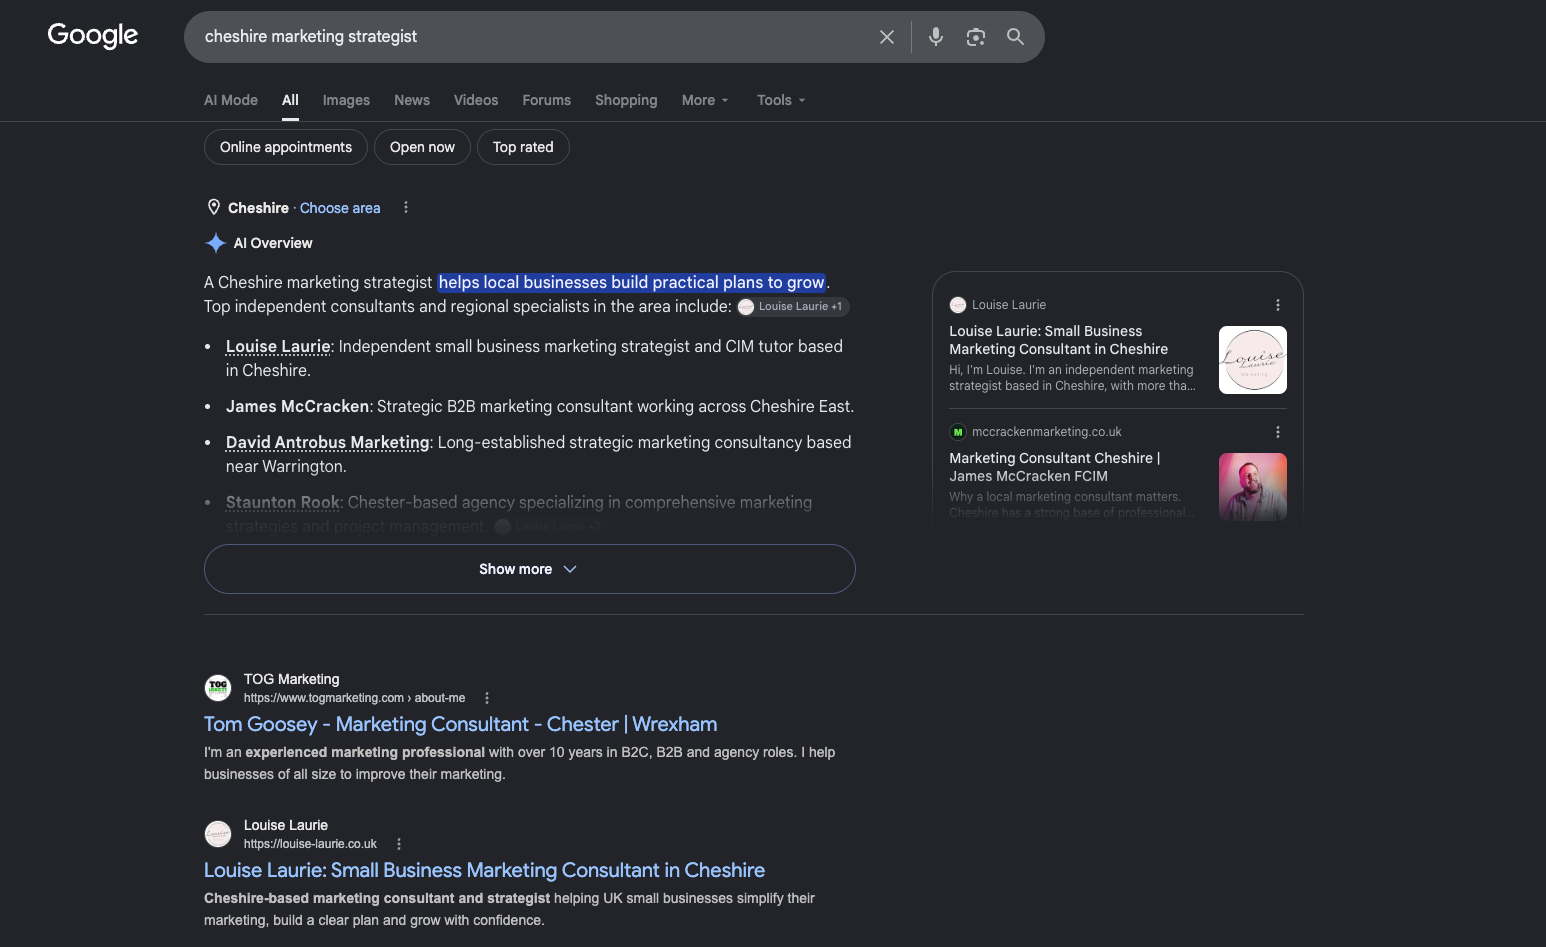
Task: Click the Choose area link
Action: [x=340, y=208]
